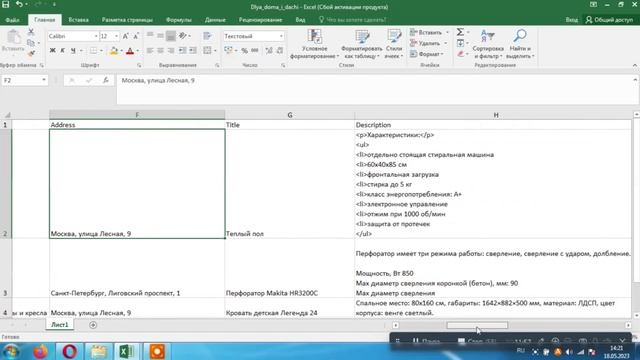Switch to Разметка страницы tab

127,20
